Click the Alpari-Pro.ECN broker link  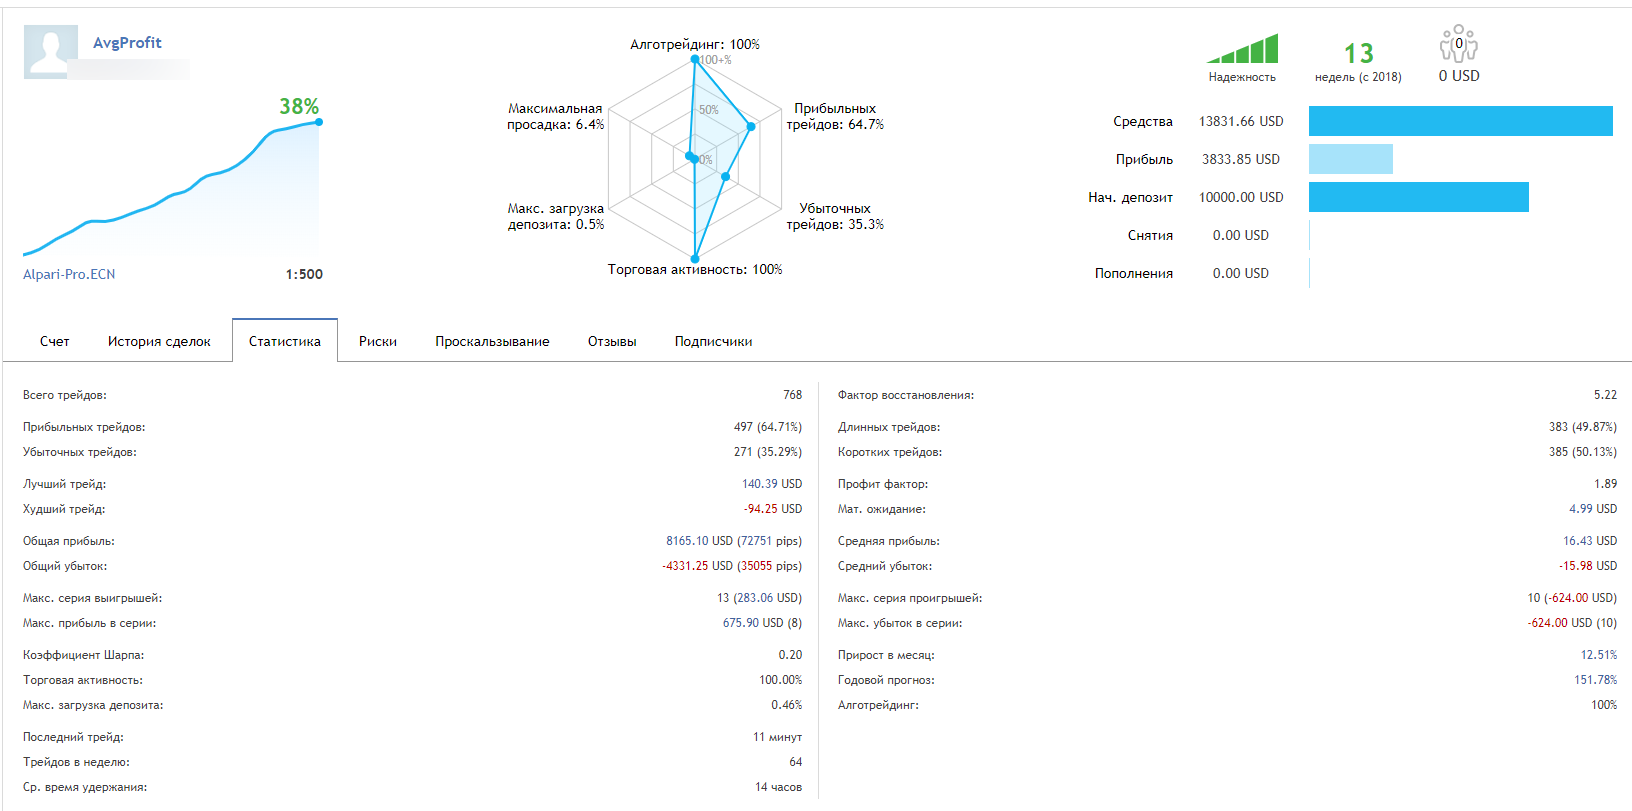[x=69, y=274]
